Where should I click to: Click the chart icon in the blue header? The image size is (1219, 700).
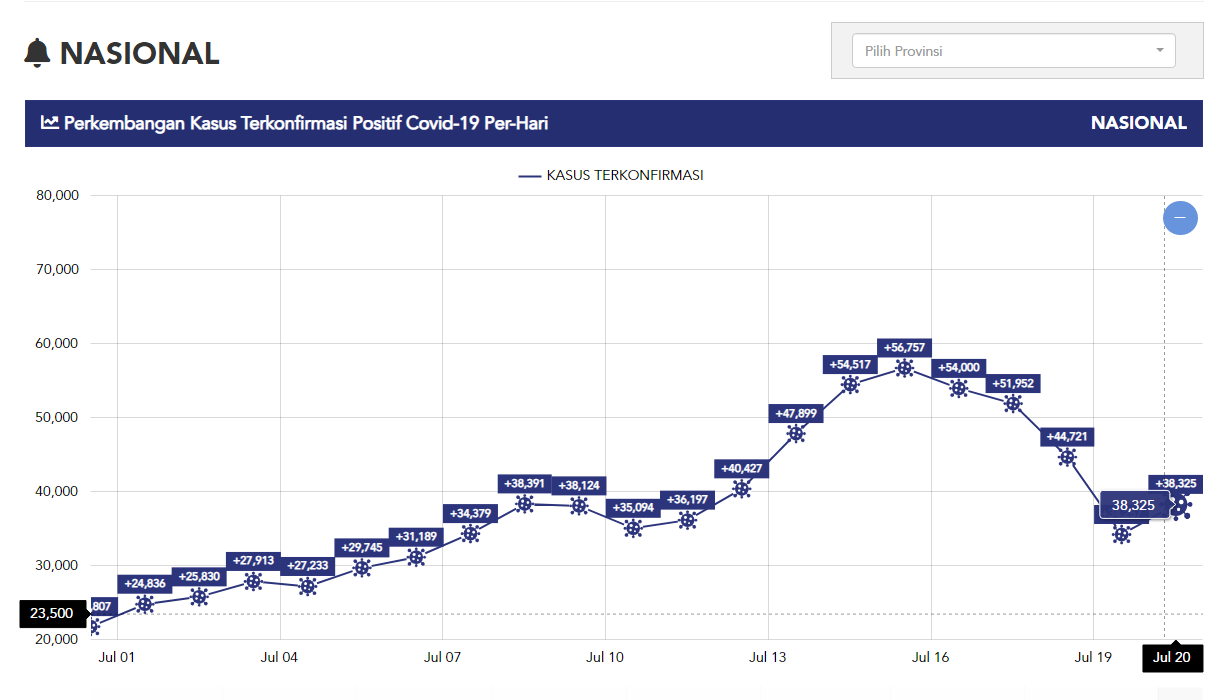49,123
